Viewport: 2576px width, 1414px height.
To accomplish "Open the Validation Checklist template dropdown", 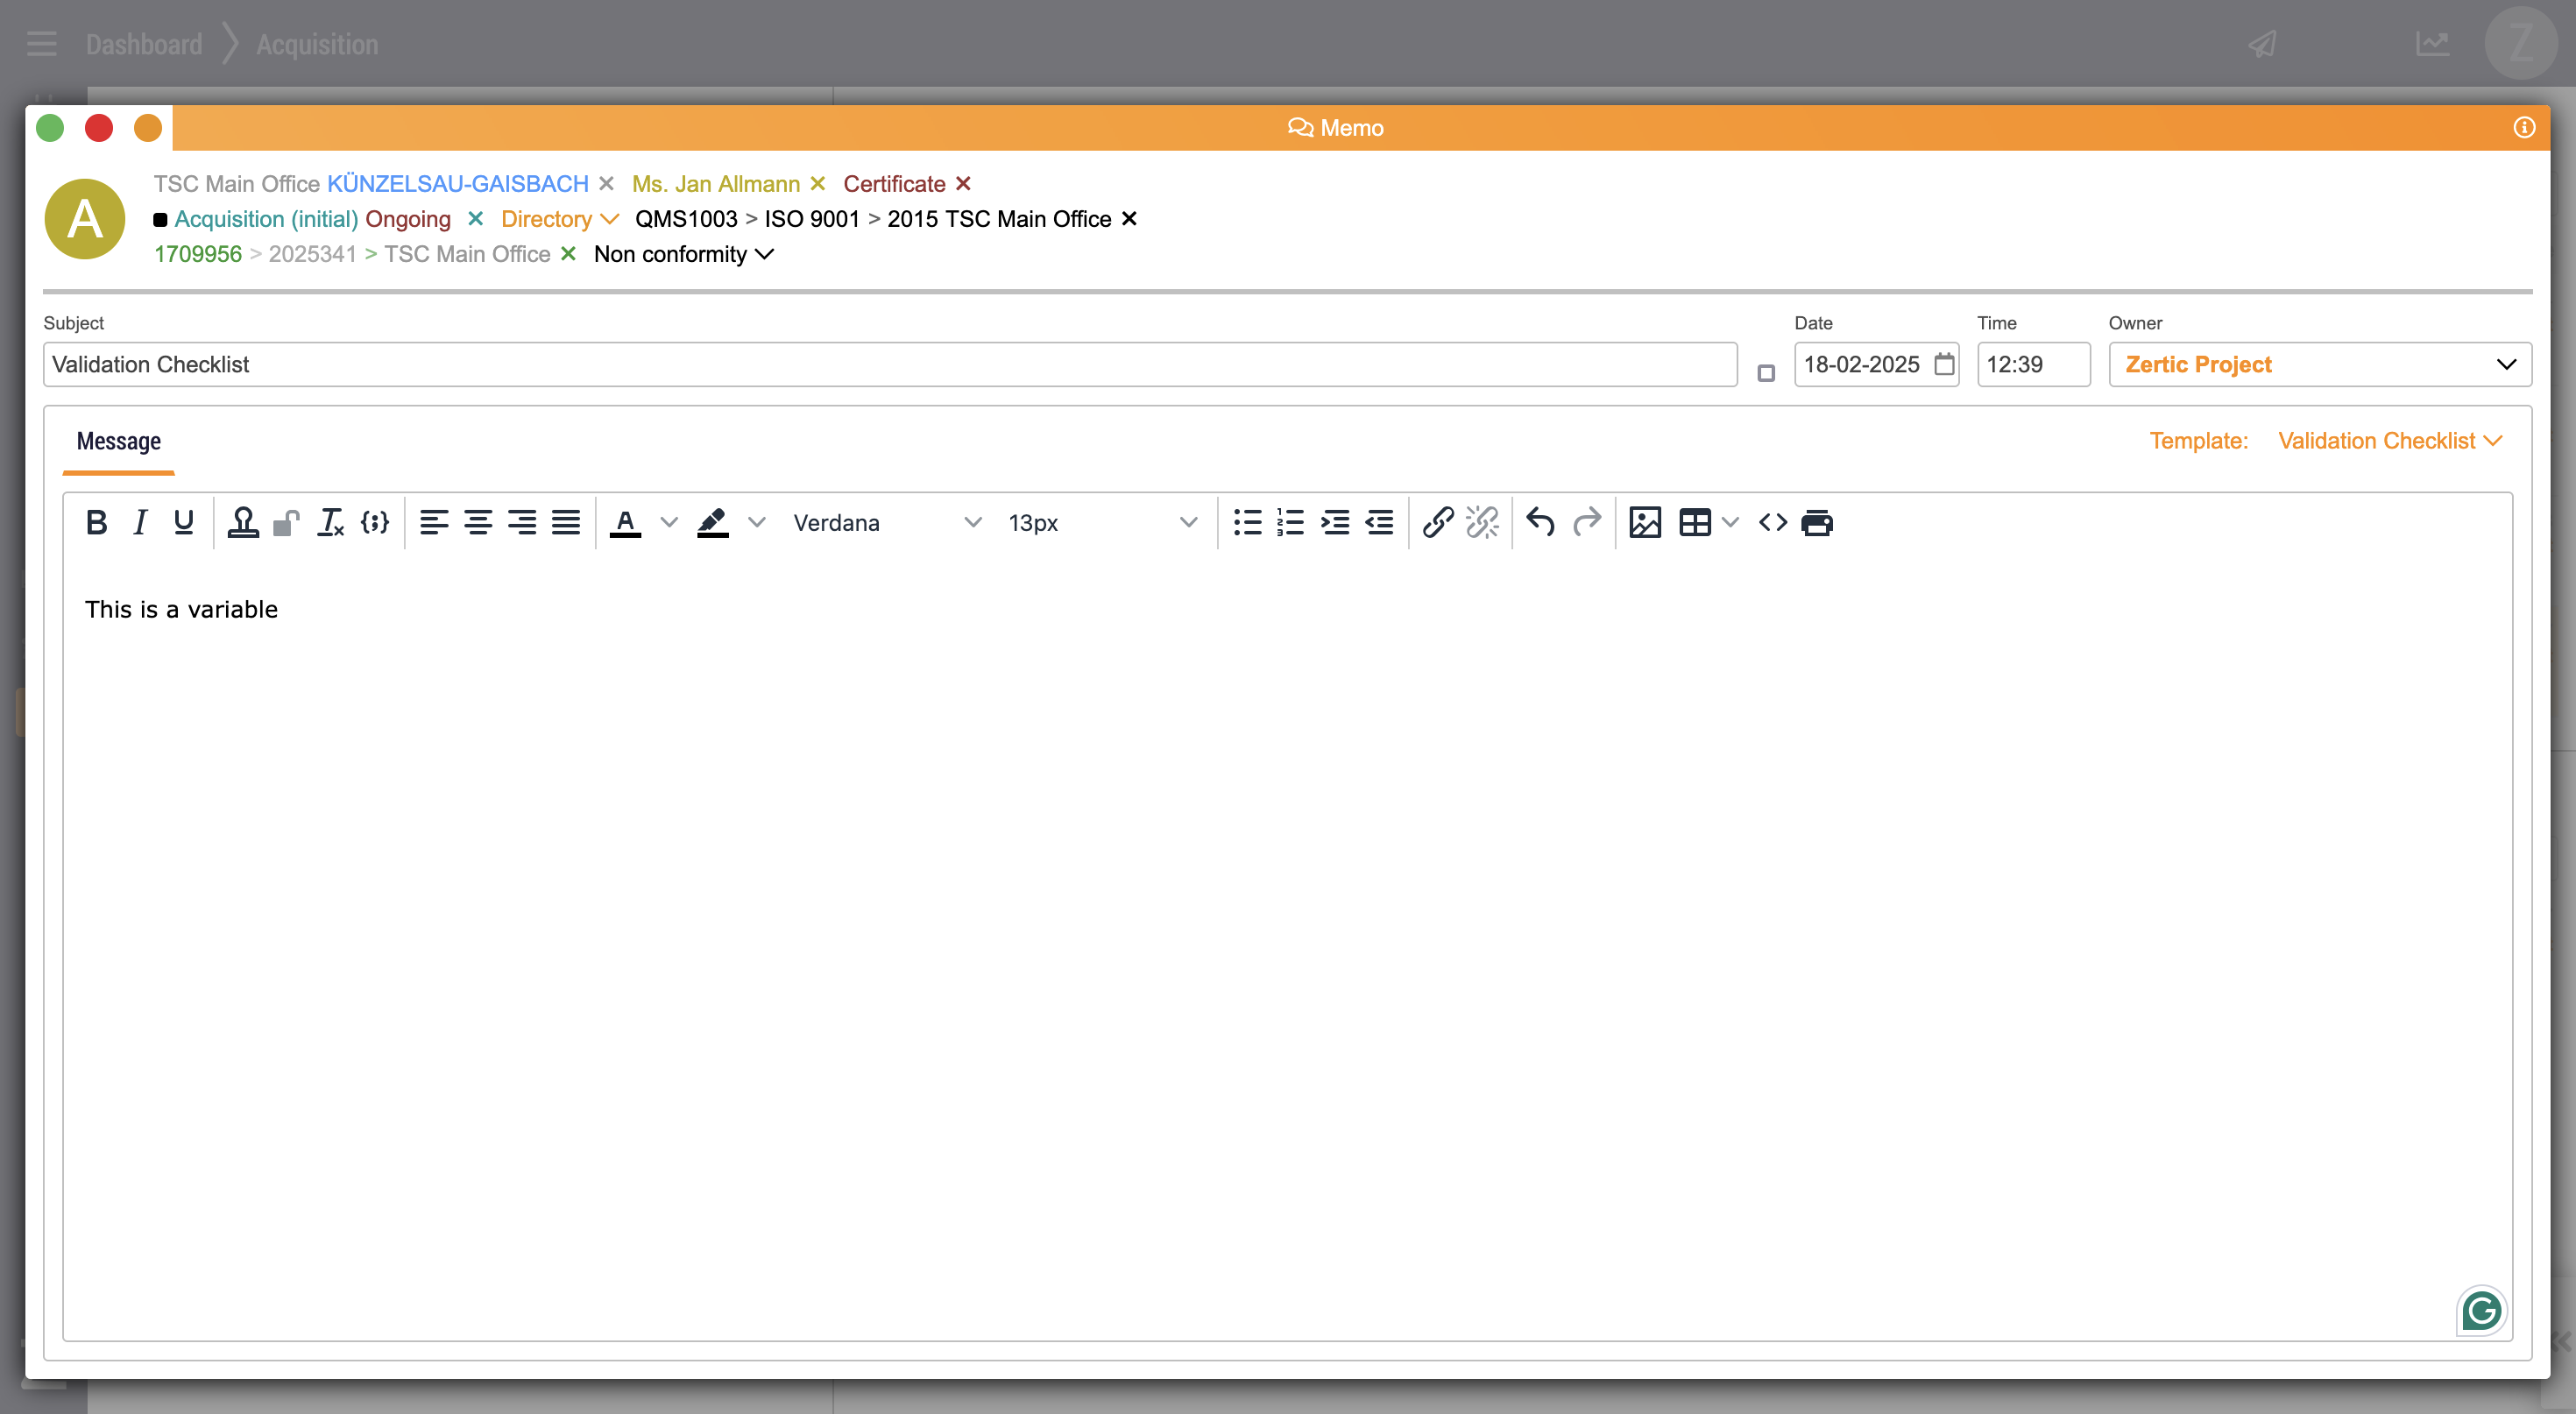I will [2389, 441].
